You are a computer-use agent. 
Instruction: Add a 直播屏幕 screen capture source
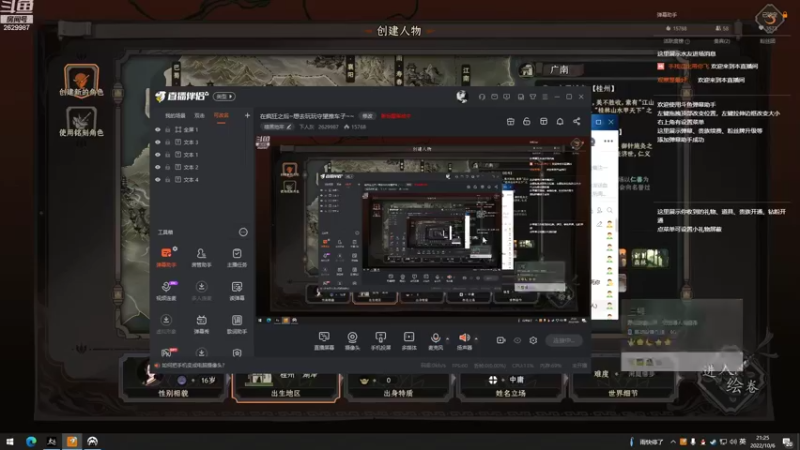(324, 340)
